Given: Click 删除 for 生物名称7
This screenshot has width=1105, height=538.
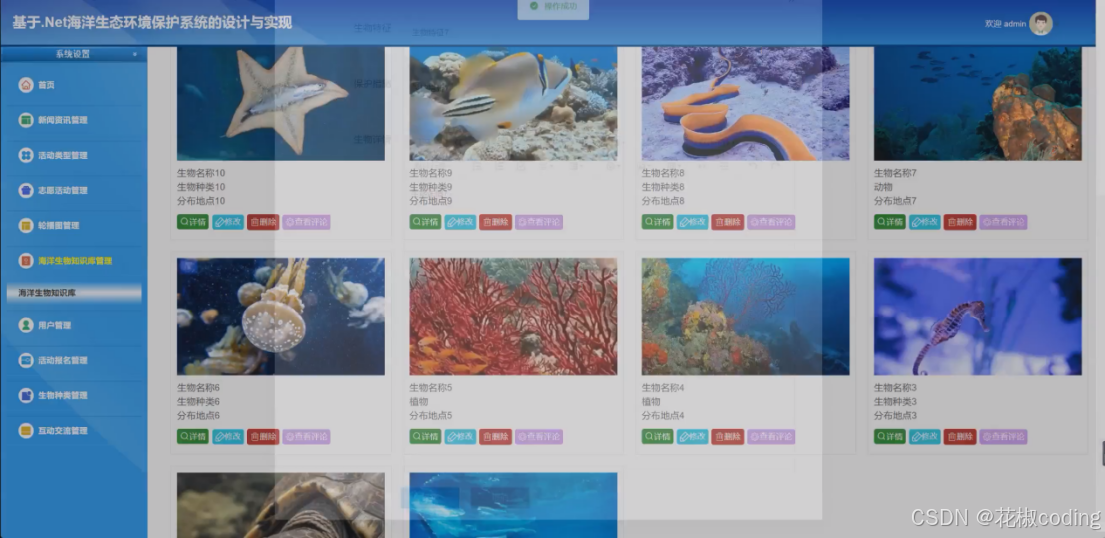Looking at the screenshot, I should point(960,222).
